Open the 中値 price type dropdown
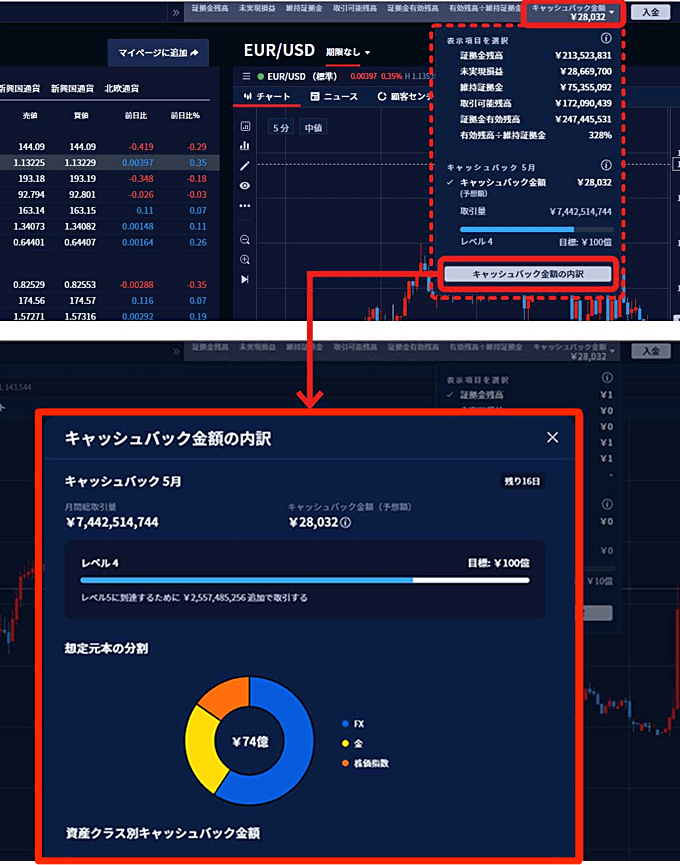 [x=313, y=128]
